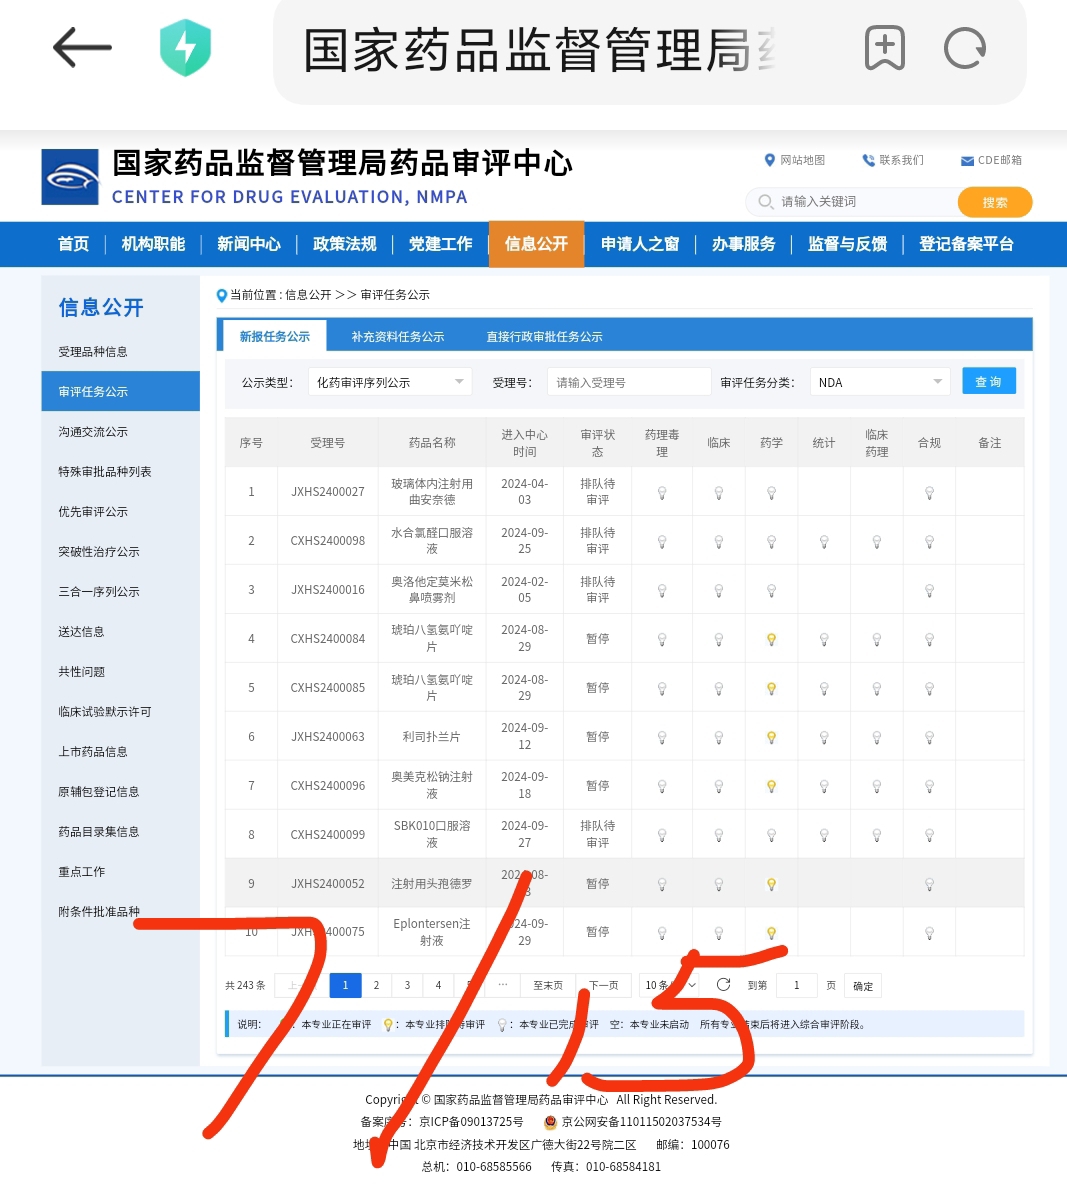Select 审评任务公示 in sidebar

pos(120,391)
